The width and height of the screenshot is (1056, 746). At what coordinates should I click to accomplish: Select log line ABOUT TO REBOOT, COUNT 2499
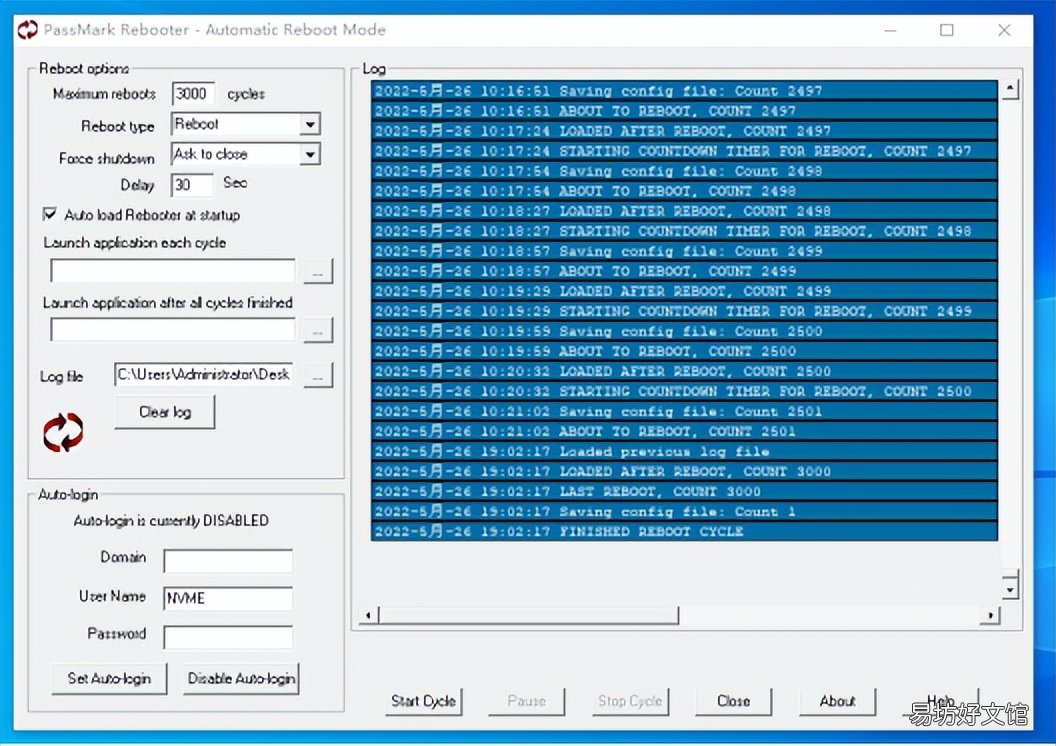click(x=684, y=271)
